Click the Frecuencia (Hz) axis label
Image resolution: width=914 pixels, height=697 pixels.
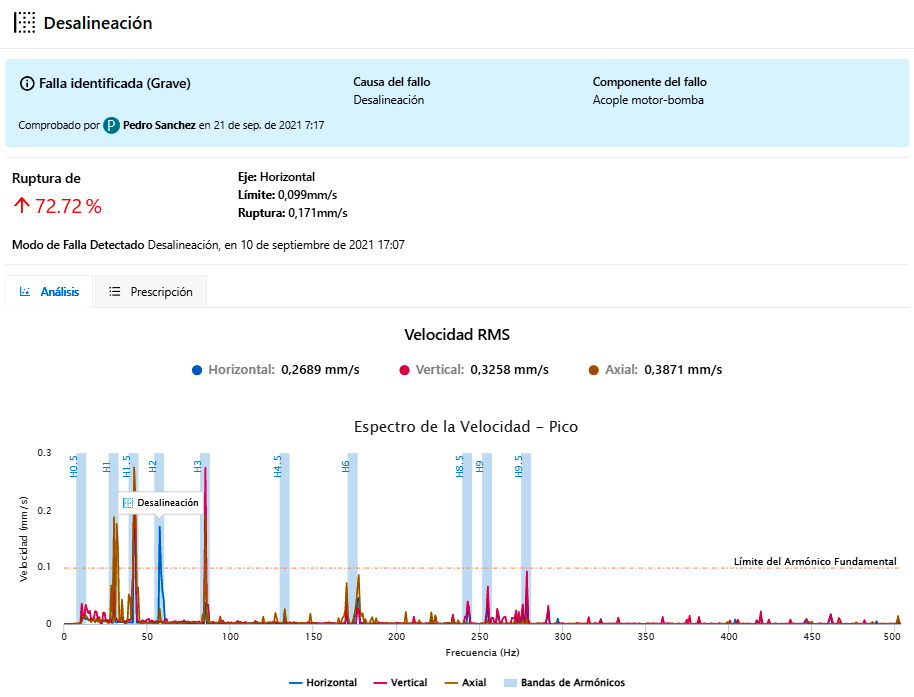(x=482, y=653)
